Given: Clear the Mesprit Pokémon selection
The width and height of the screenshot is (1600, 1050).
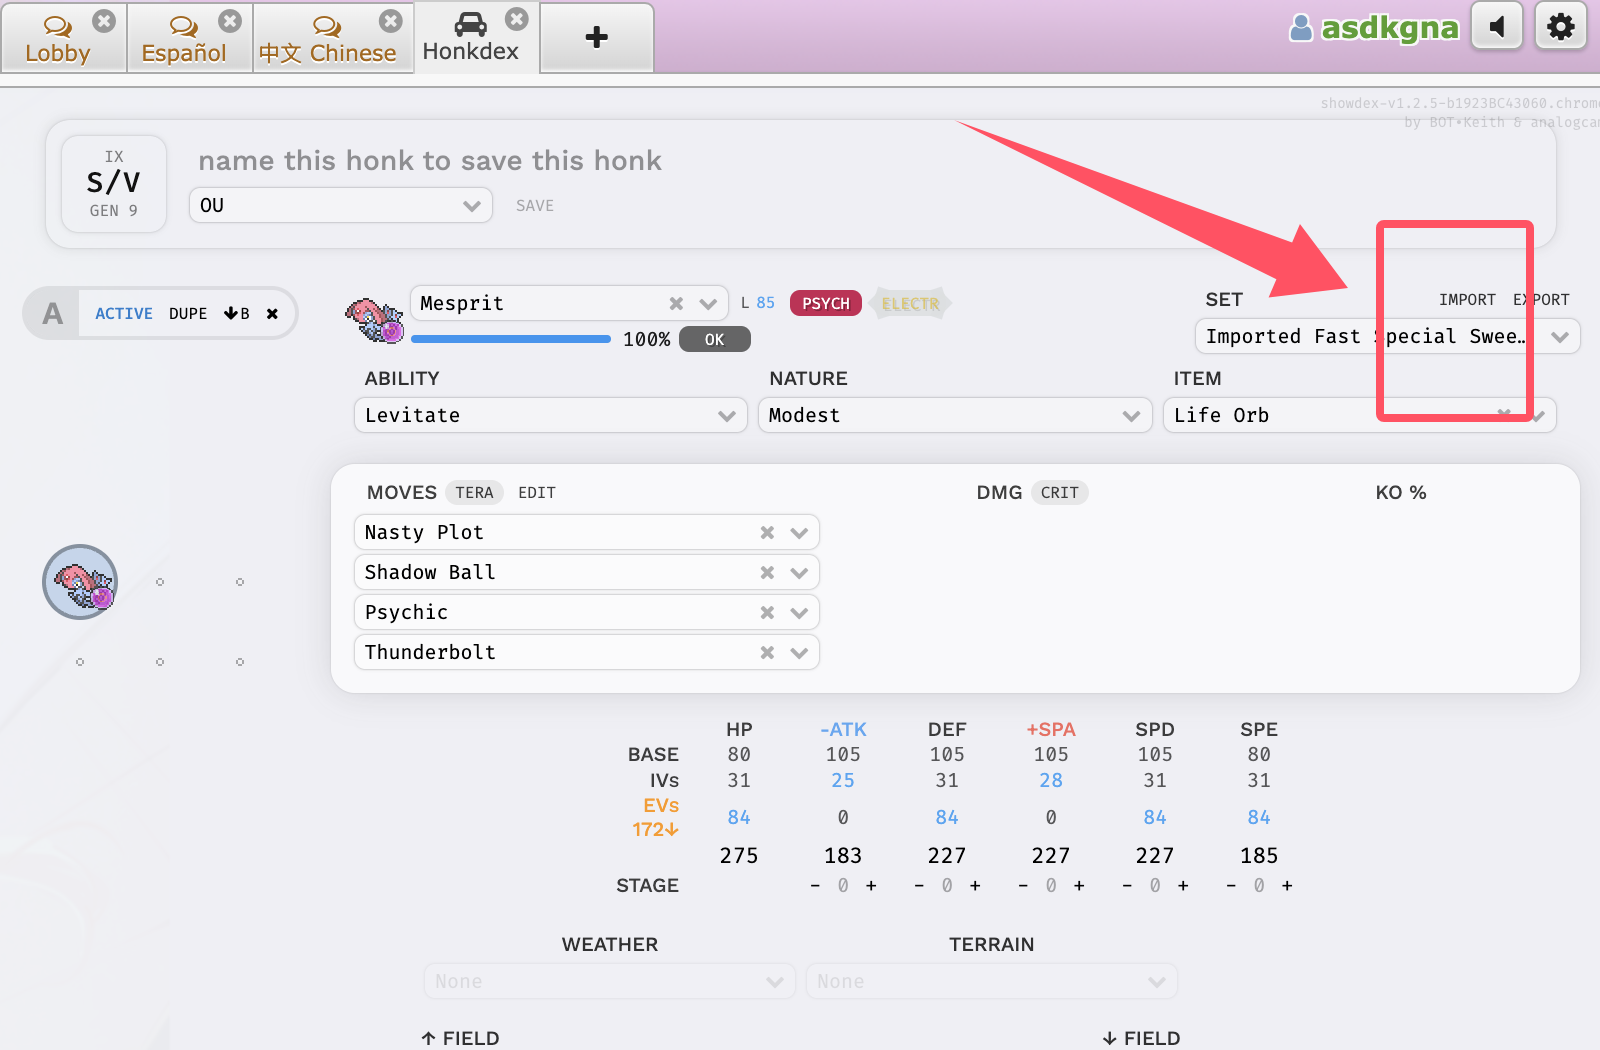Looking at the screenshot, I should pyautogui.click(x=676, y=304).
